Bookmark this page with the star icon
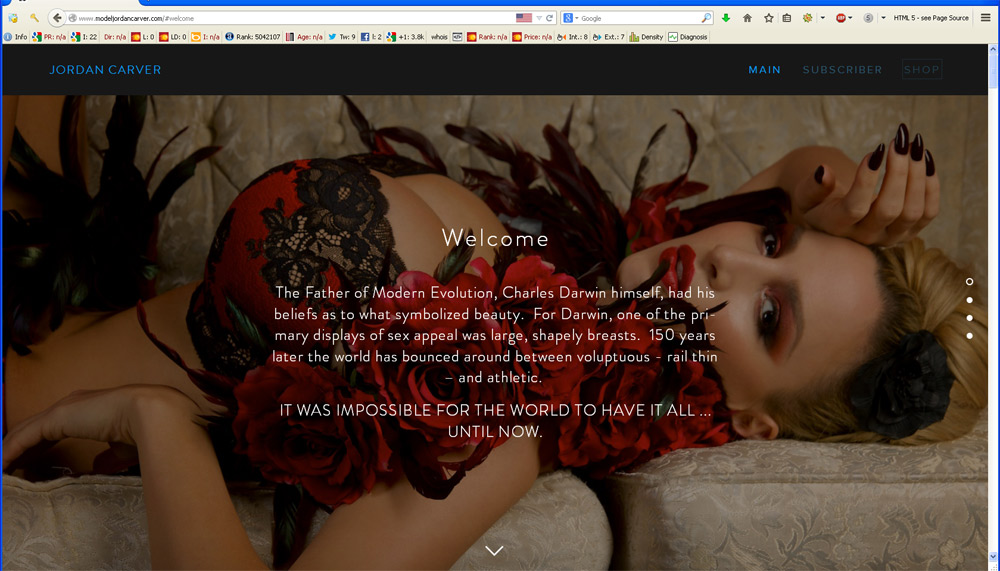This screenshot has height=571, width=1000. tap(768, 18)
